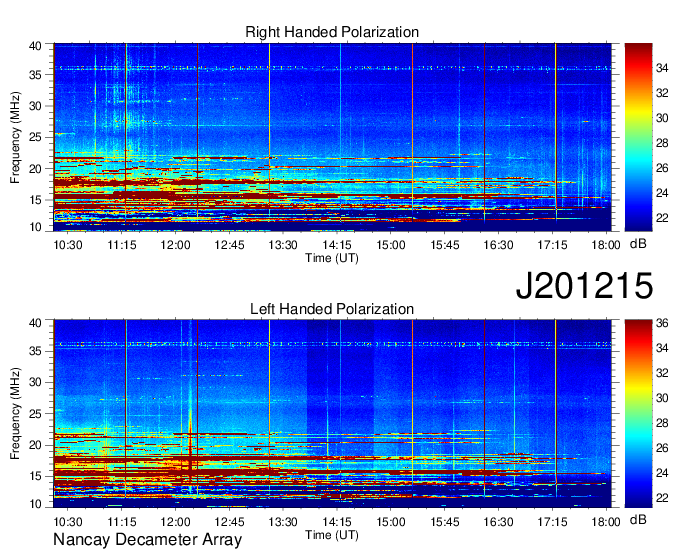
Task: Click the 18:00 tick on Left Handed plot
Action: (x=606, y=522)
